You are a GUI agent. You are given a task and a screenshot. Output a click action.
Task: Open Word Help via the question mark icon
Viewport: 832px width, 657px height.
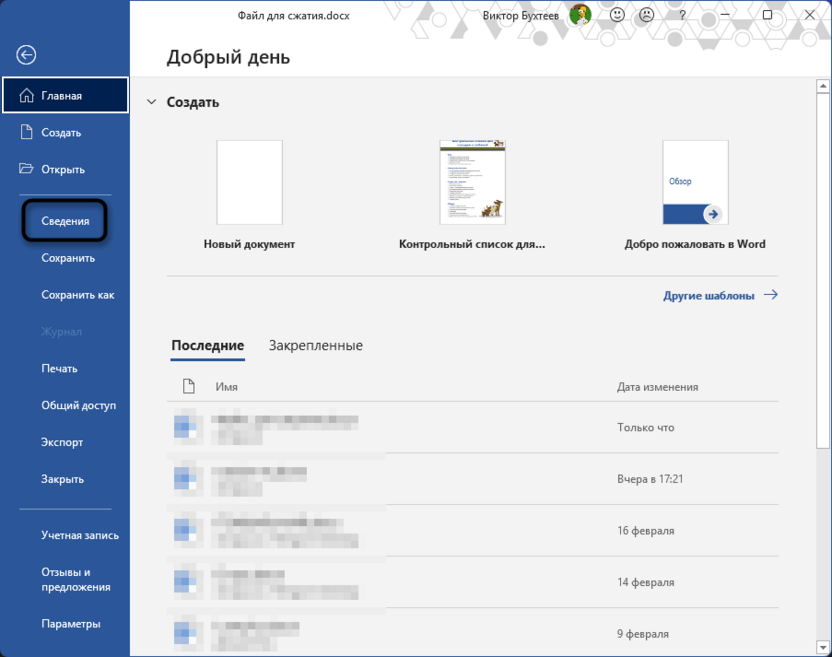coord(681,15)
